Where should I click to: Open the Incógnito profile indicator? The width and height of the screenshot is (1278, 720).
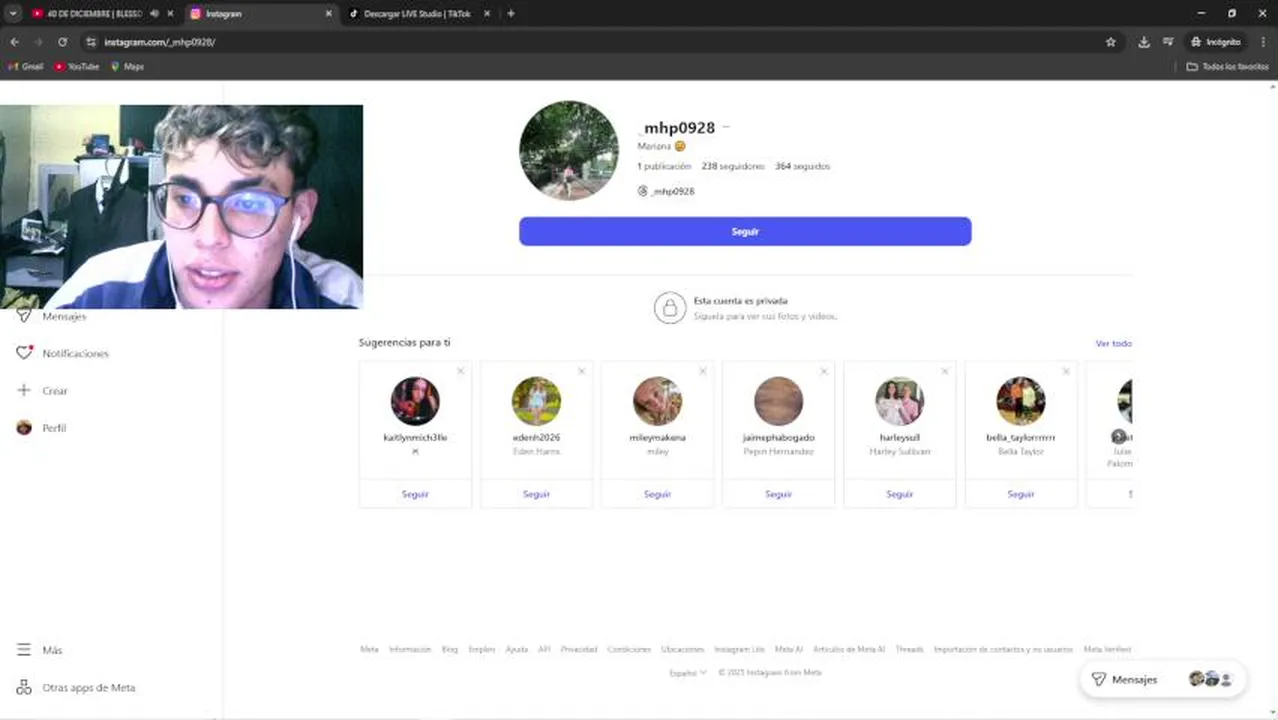[x=1216, y=42]
